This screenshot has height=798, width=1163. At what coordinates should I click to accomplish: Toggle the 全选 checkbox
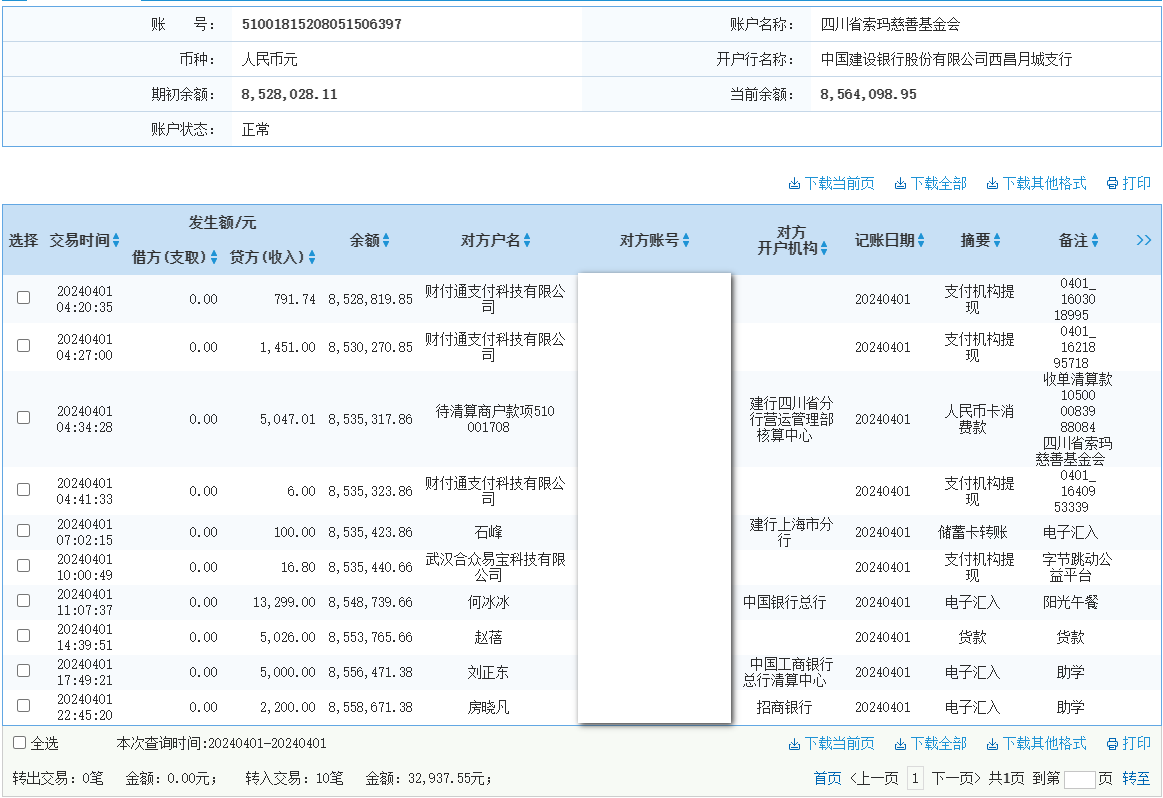pos(20,742)
